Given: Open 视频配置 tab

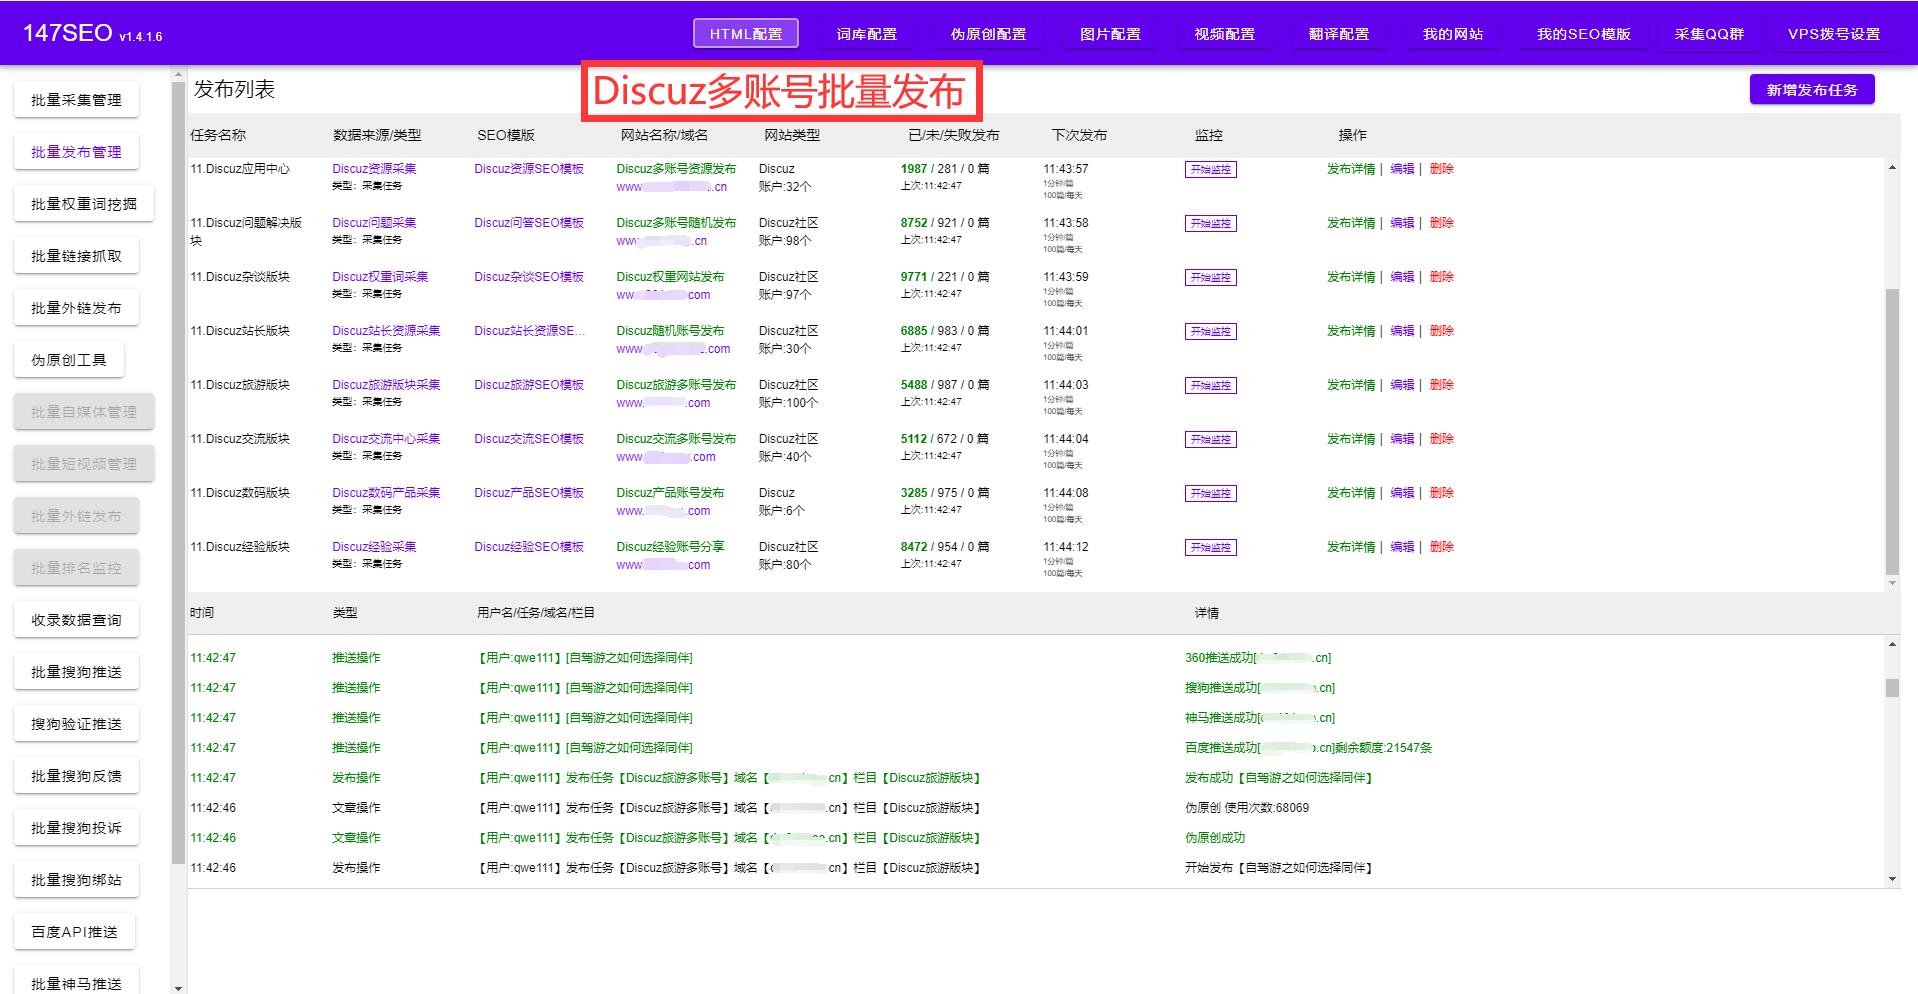Looking at the screenshot, I should click(x=1224, y=33).
